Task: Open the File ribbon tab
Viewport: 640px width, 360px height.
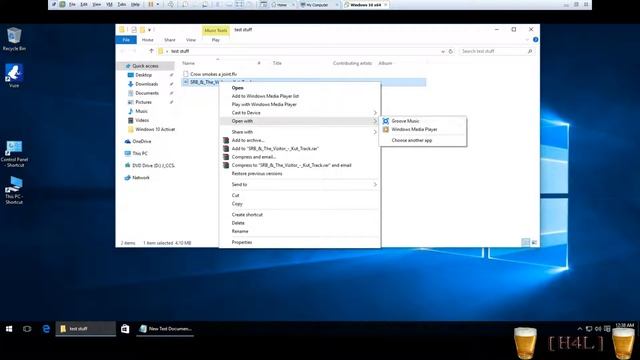Action: (126, 40)
